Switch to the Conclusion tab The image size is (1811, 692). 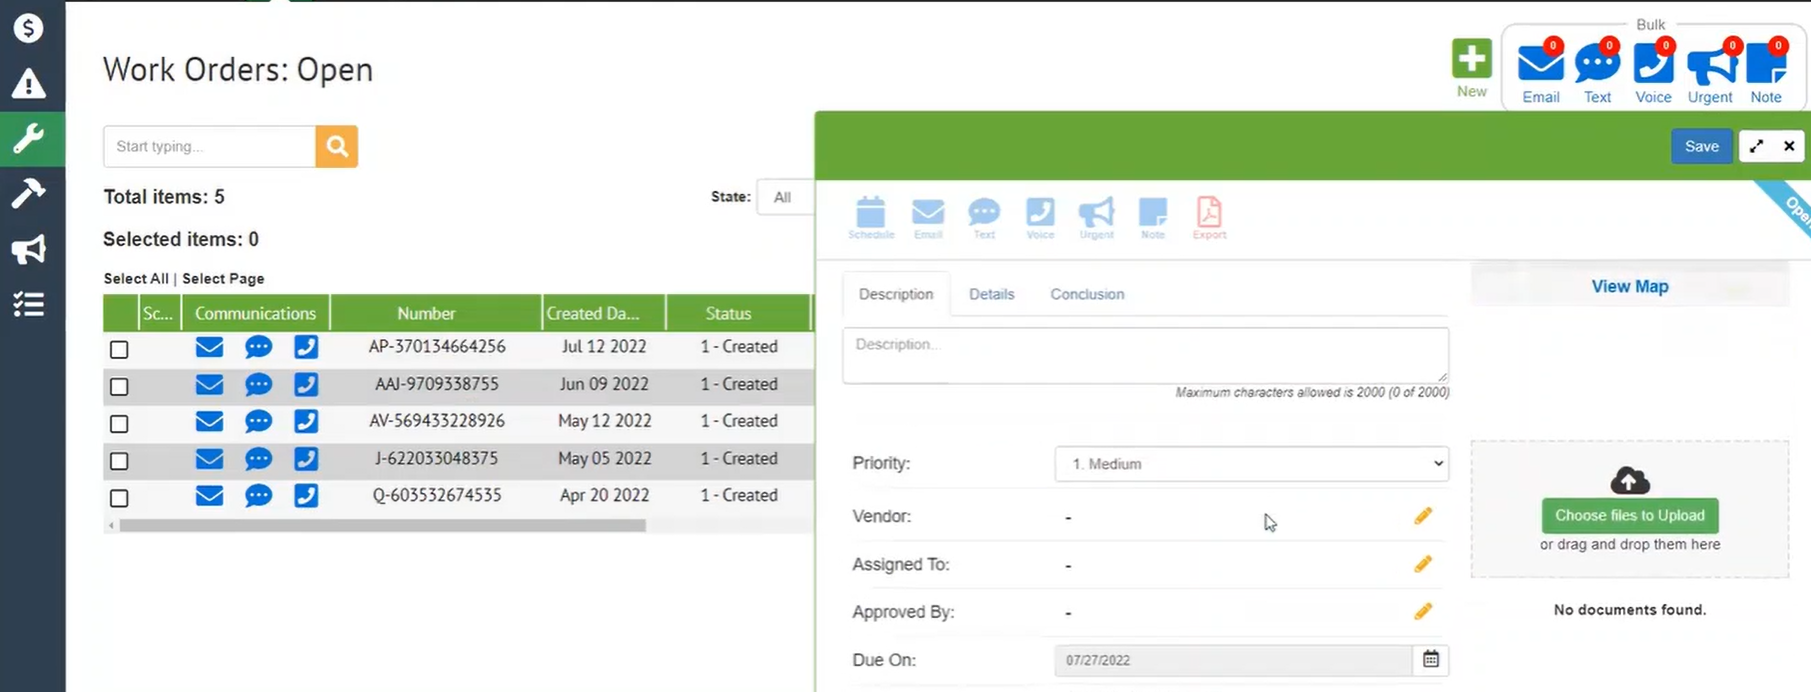(x=1087, y=294)
